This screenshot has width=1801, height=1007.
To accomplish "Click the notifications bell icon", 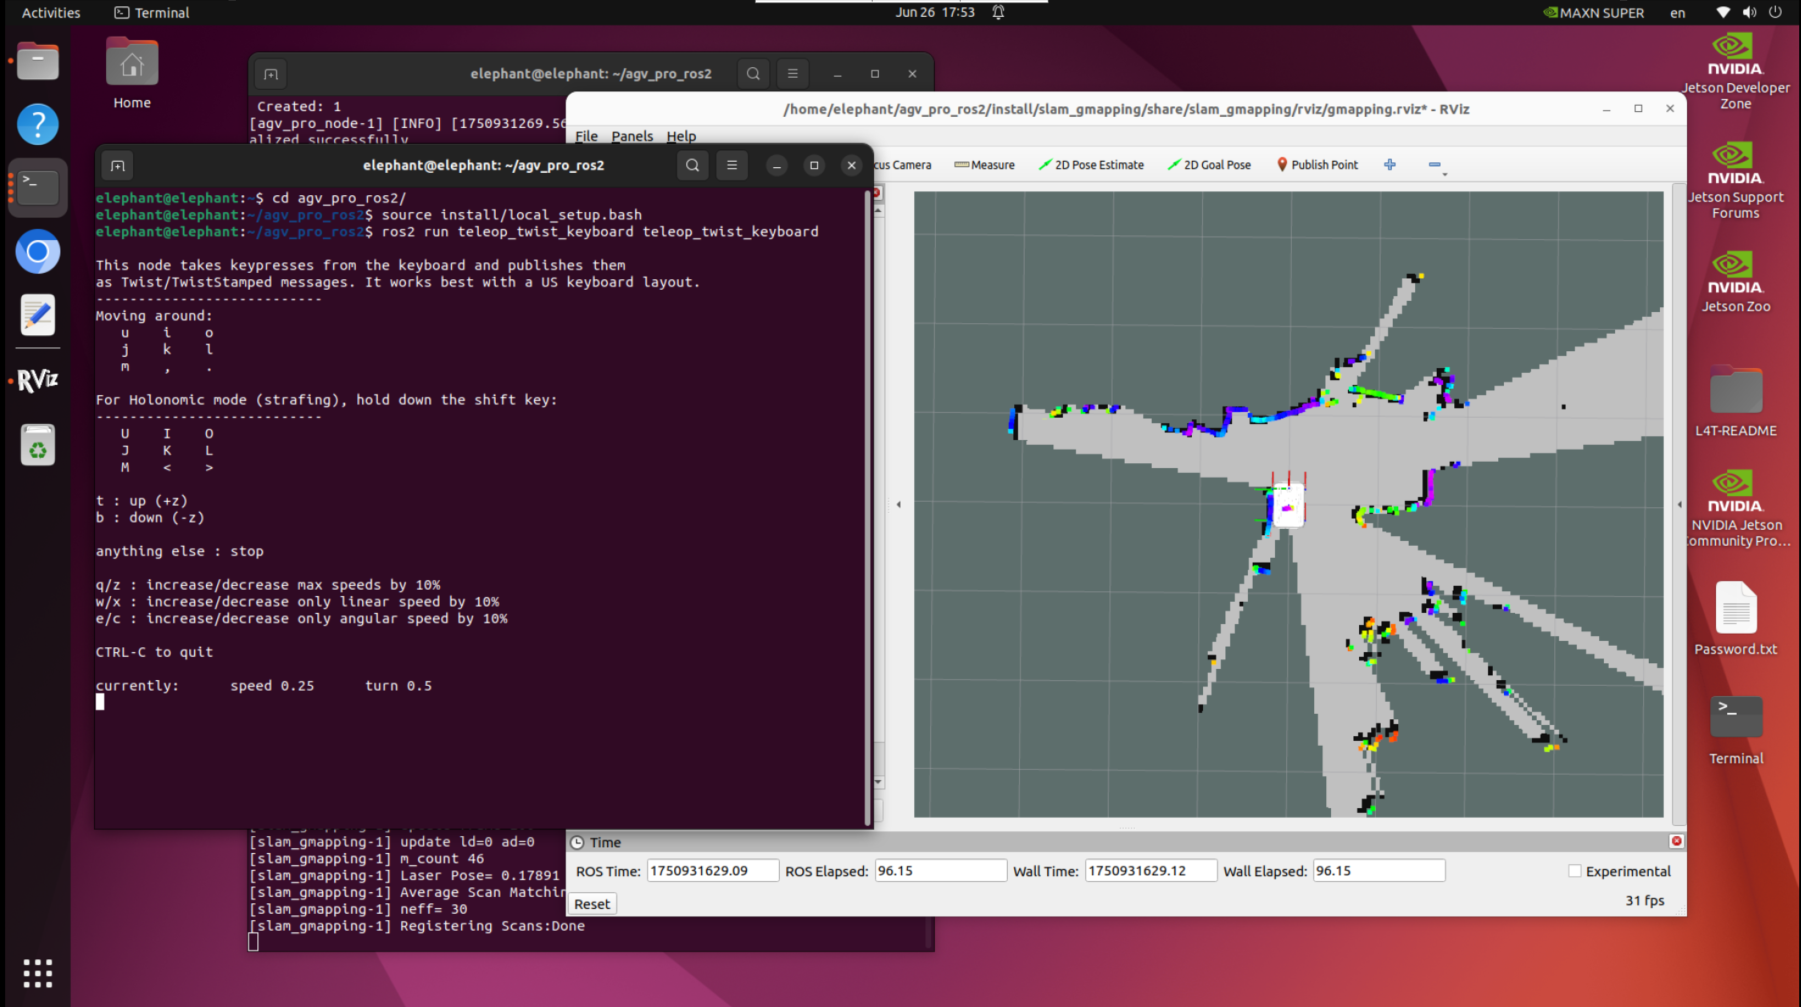I will [998, 13].
